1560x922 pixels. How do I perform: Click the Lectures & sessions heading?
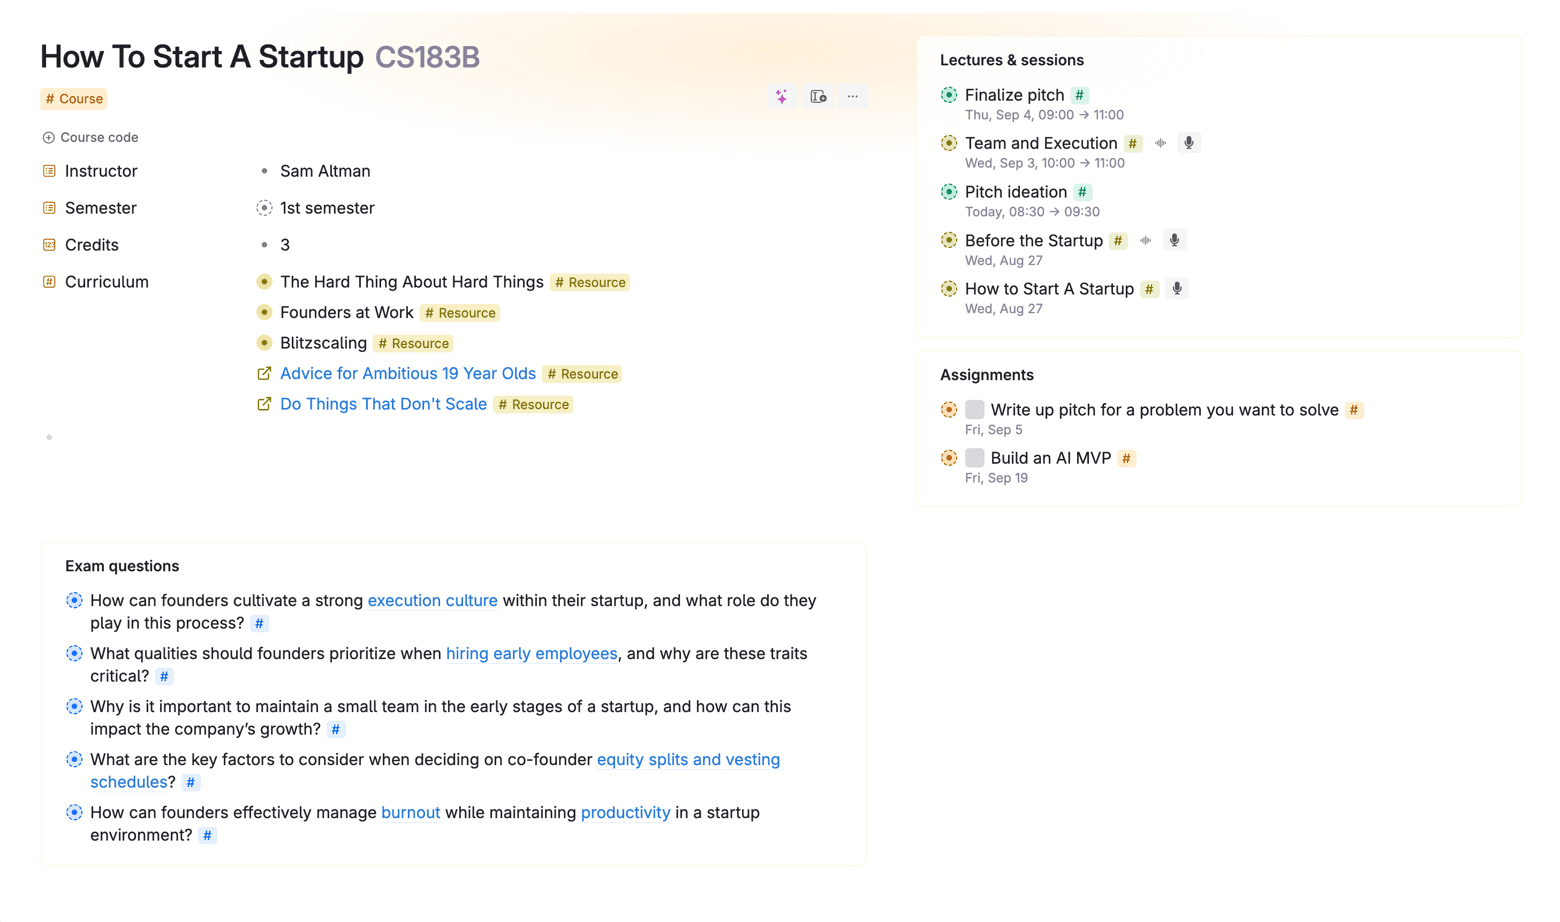coord(1012,60)
